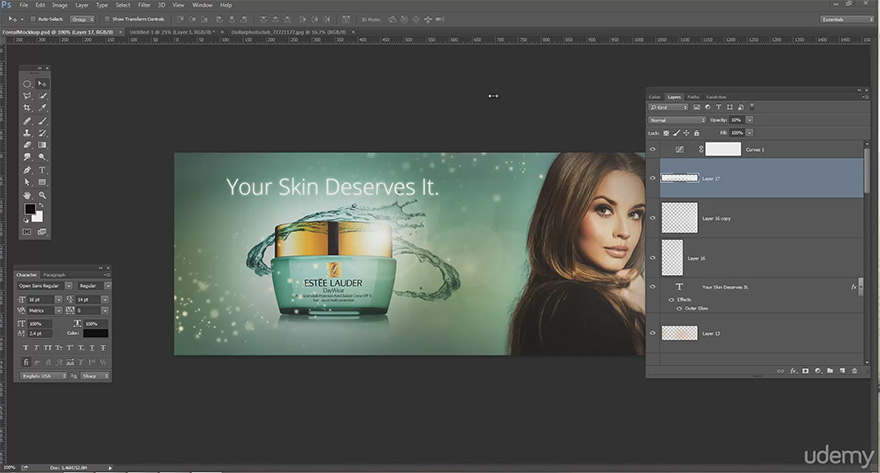Image resolution: width=880 pixels, height=473 pixels.
Task: Open the Essentials workspace dropdown
Action: point(847,19)
